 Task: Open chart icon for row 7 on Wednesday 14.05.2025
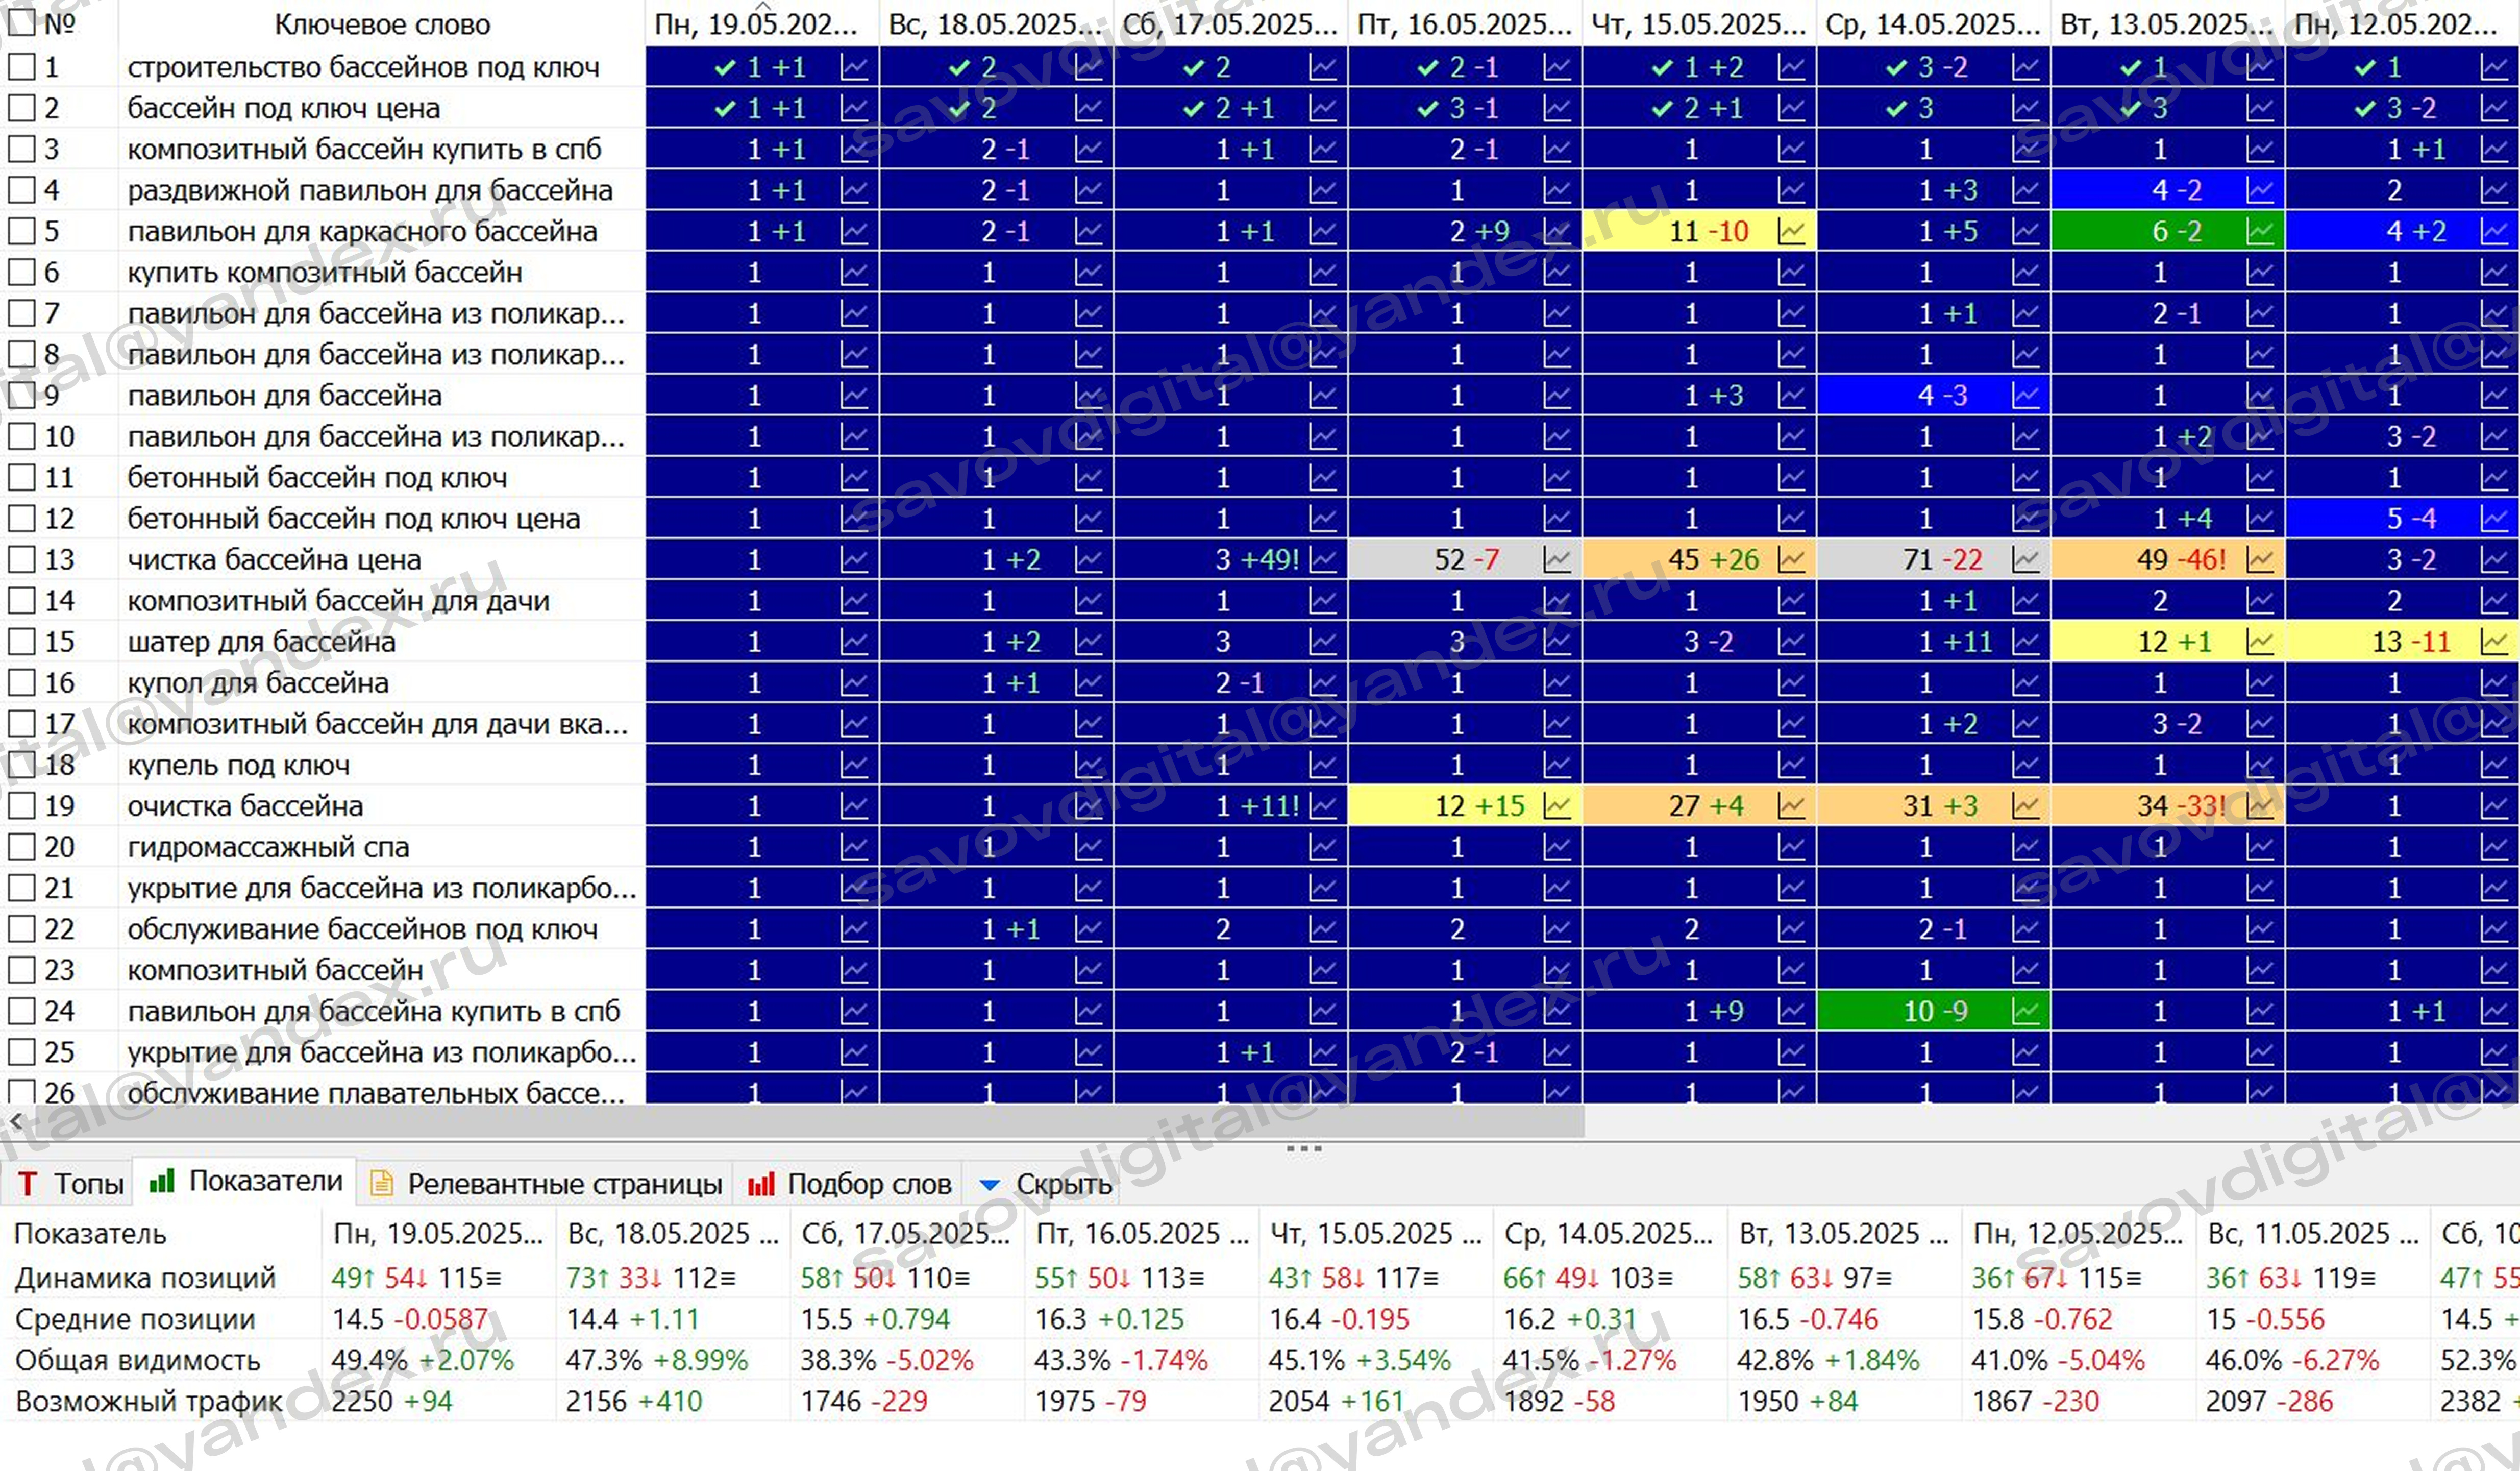pos(2026,313)
